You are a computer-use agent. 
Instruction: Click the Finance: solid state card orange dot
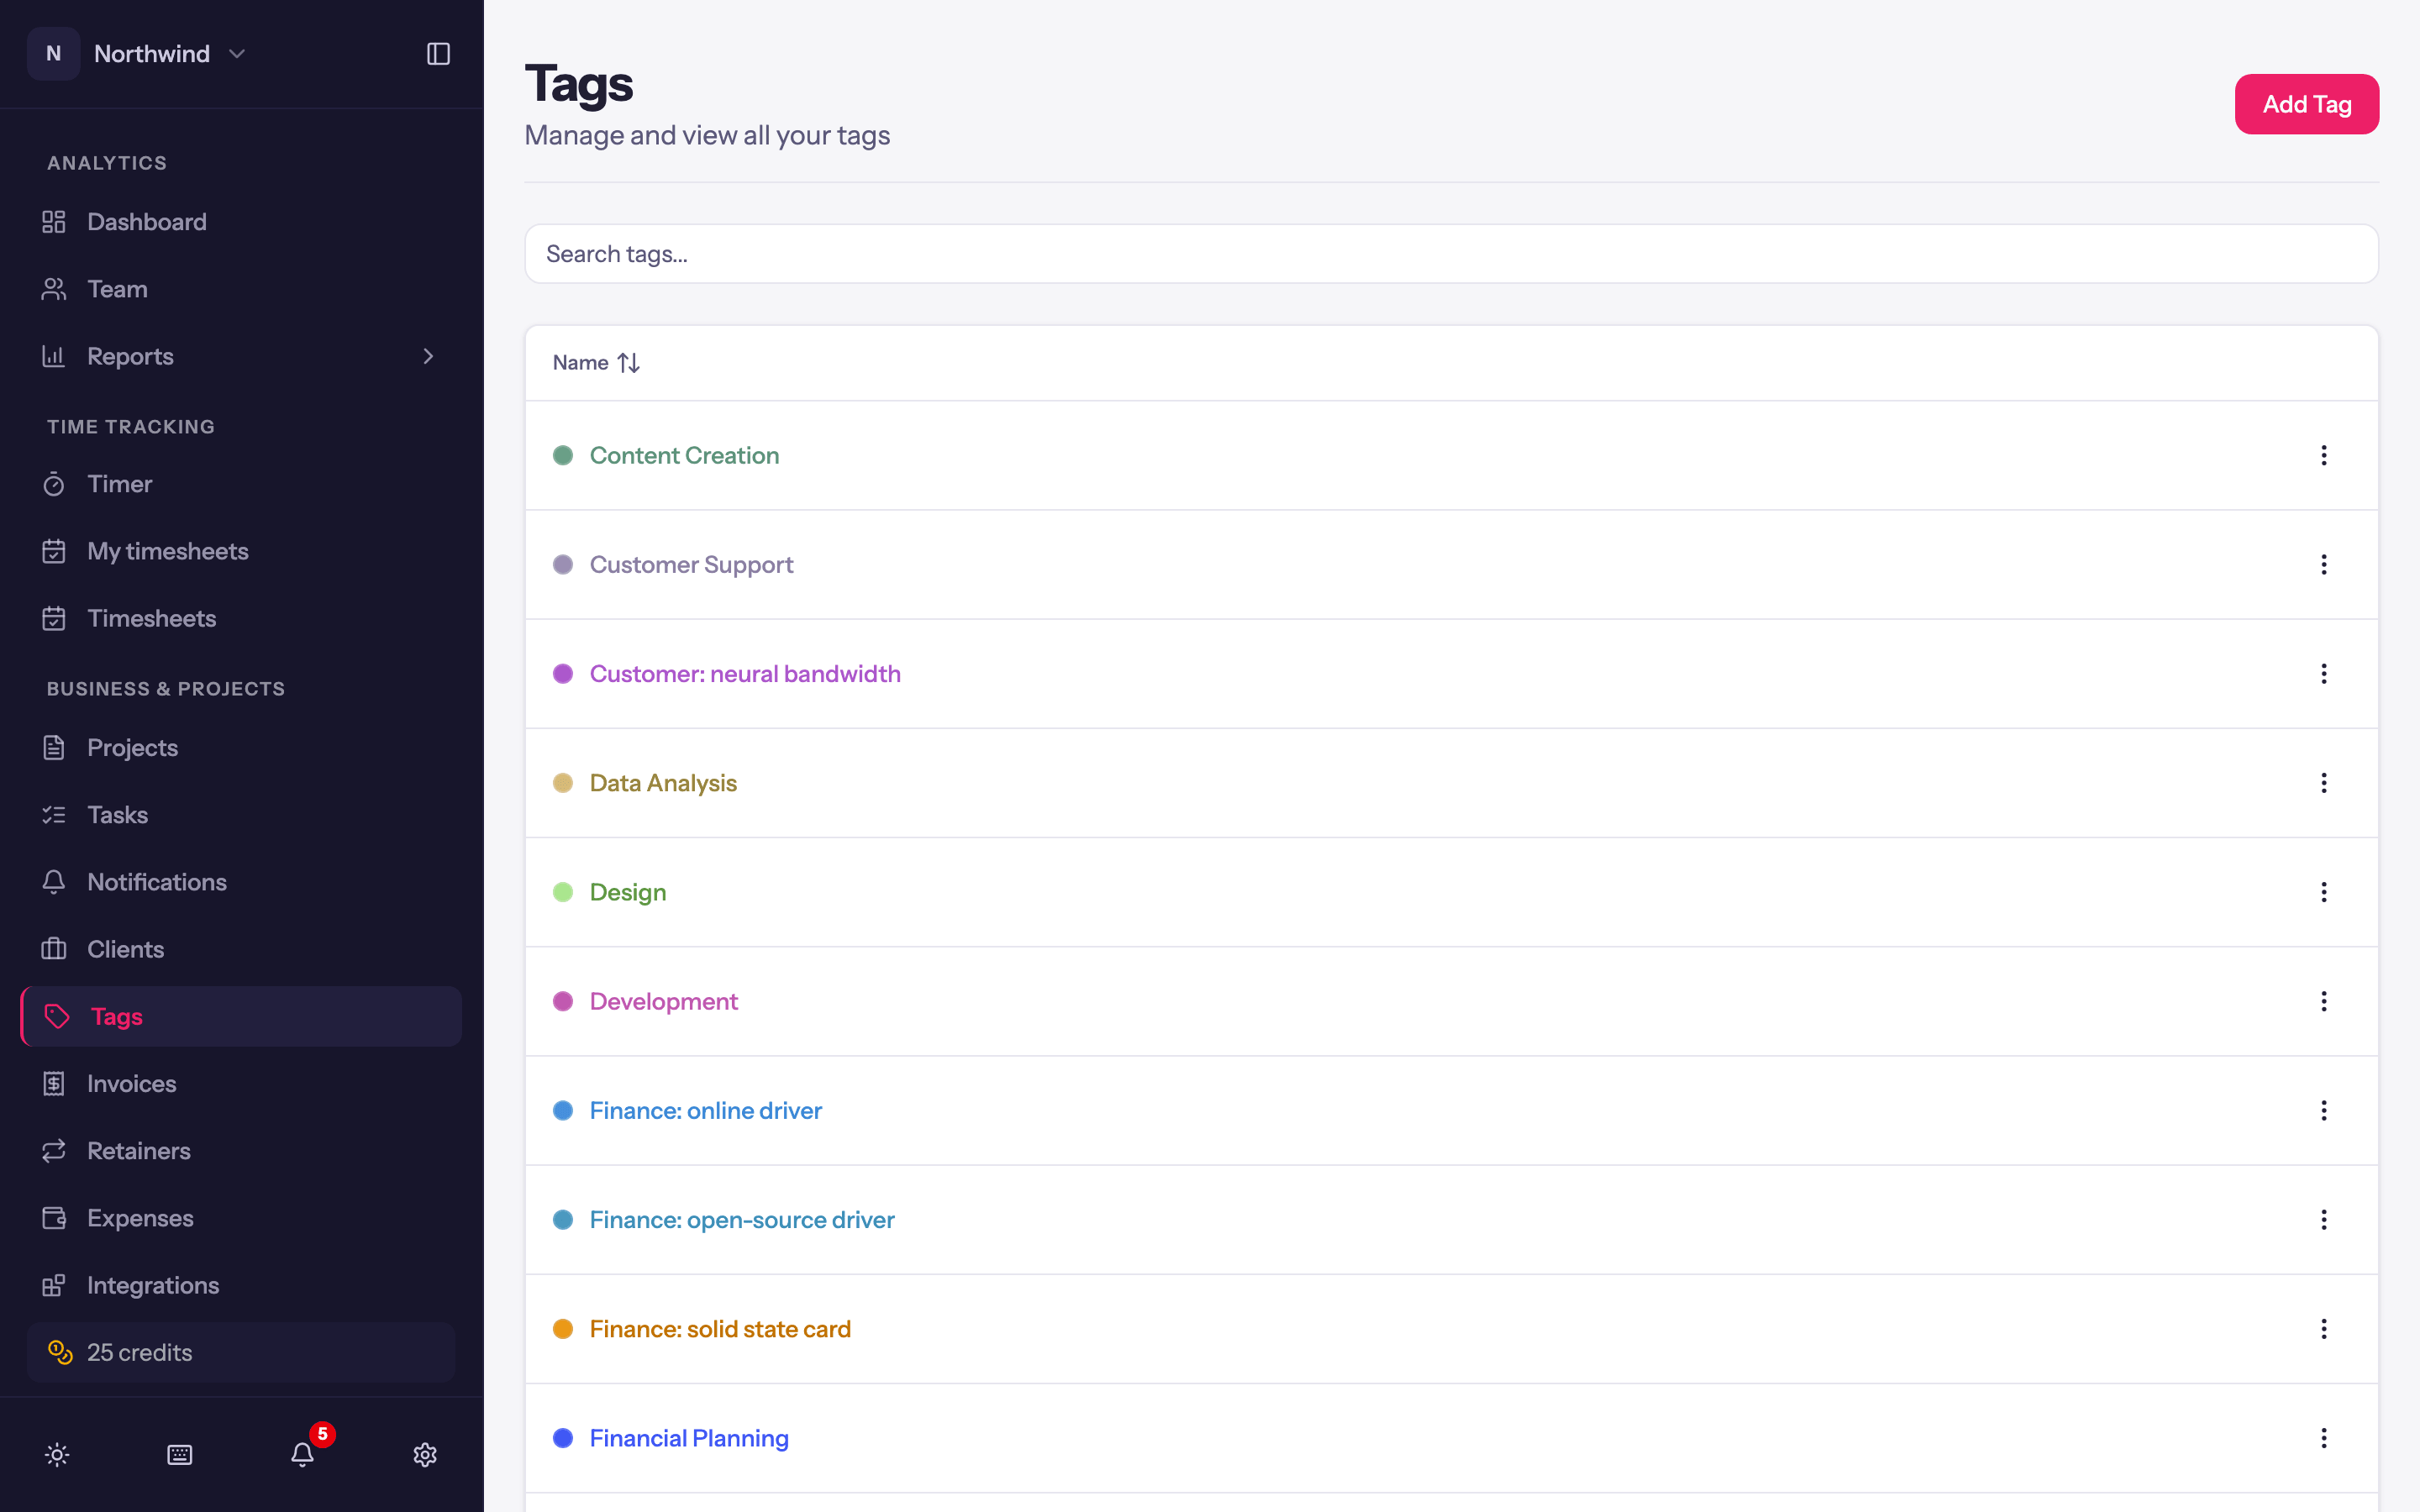point(563,1329)
